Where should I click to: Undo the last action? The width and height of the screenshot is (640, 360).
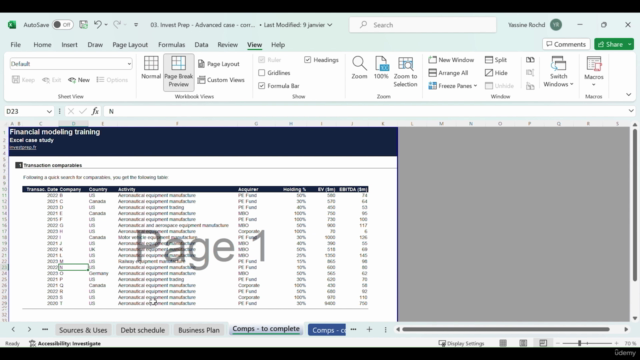click(x=97, y=24)
